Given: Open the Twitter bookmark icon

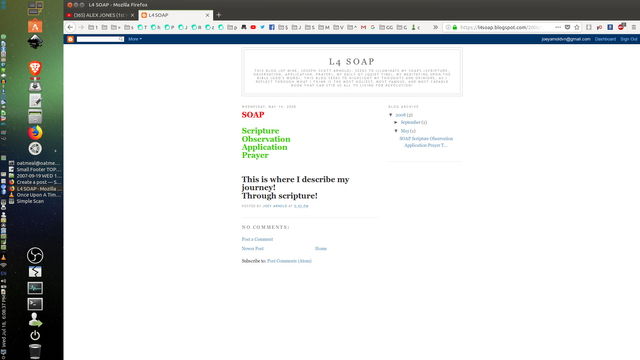Looking at the screenshot, I should coord(262,27).
